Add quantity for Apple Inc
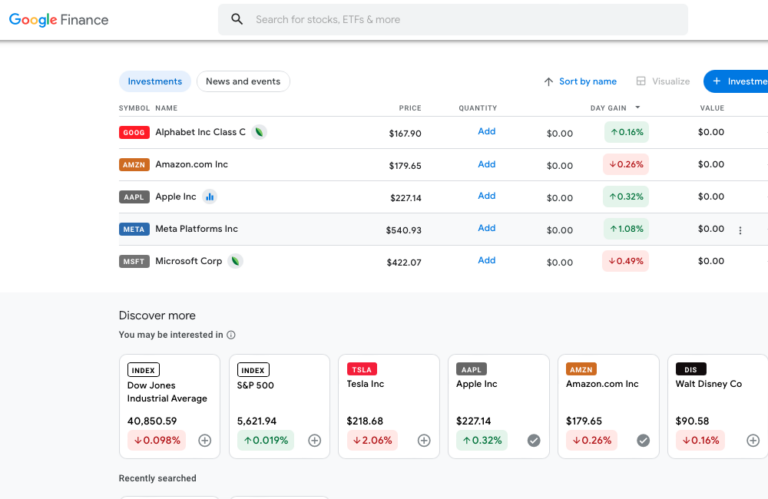This screenshot has height=499, width=768. (x=486, y=196)
